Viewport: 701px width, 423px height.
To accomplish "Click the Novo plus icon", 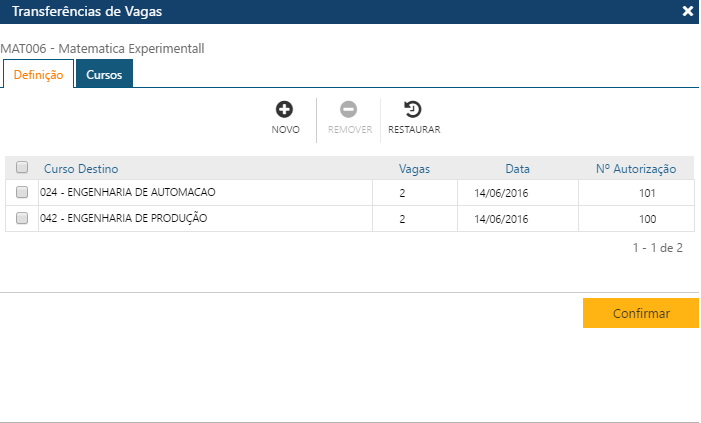I will (x=285, y=110).
